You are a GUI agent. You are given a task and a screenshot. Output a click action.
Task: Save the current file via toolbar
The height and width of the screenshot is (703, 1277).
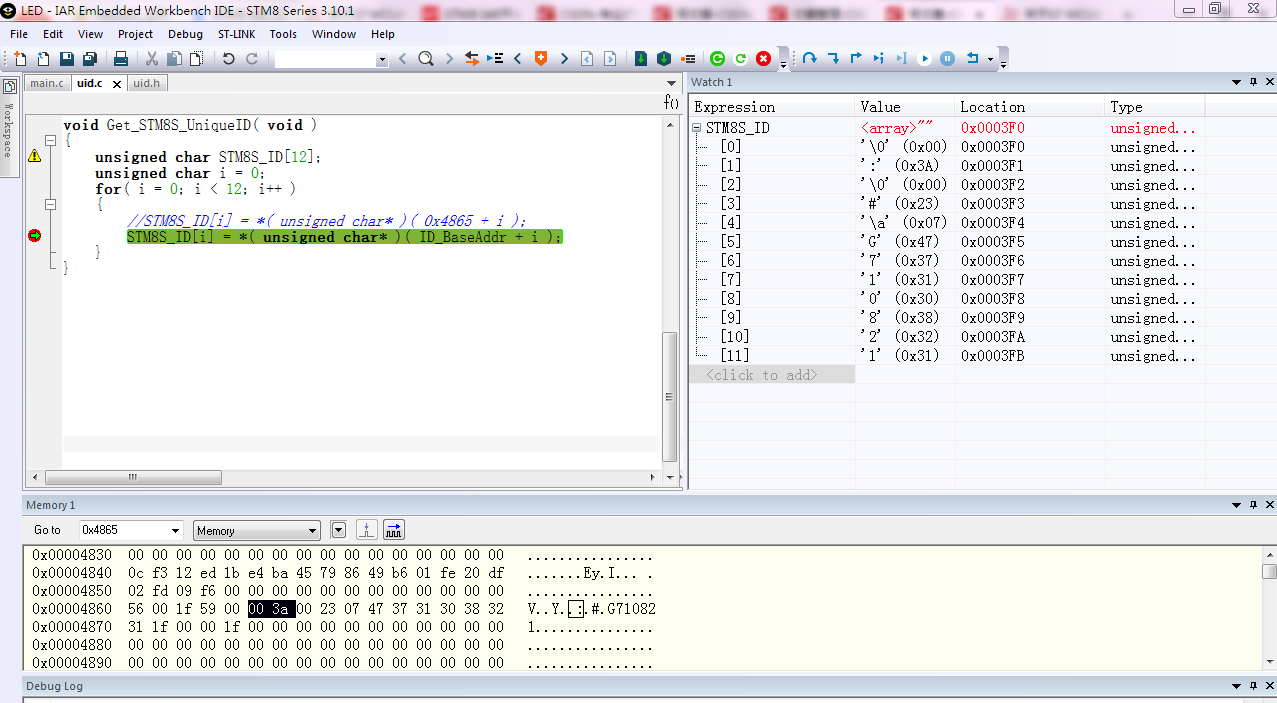point(66,59)
